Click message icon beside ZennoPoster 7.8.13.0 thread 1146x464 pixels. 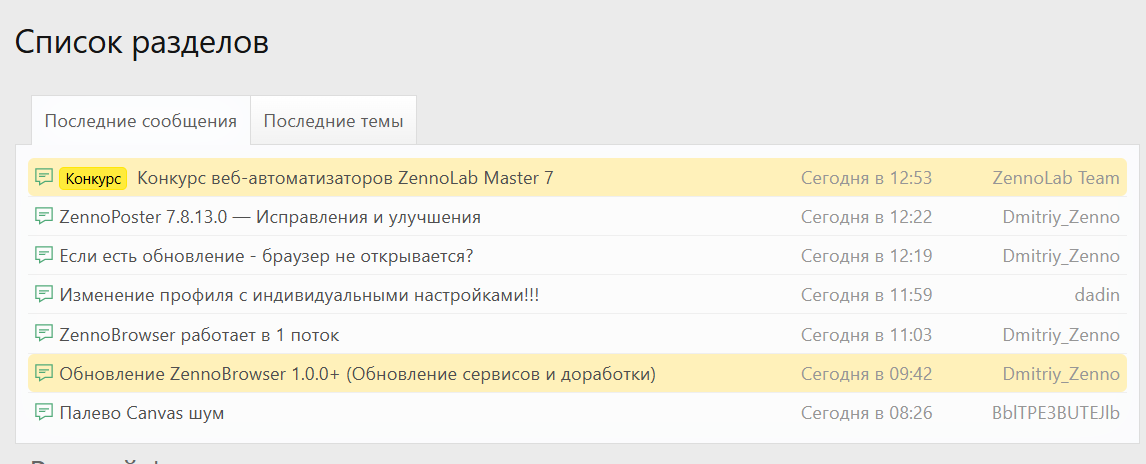pyautogui.click(x=44, y=217)
